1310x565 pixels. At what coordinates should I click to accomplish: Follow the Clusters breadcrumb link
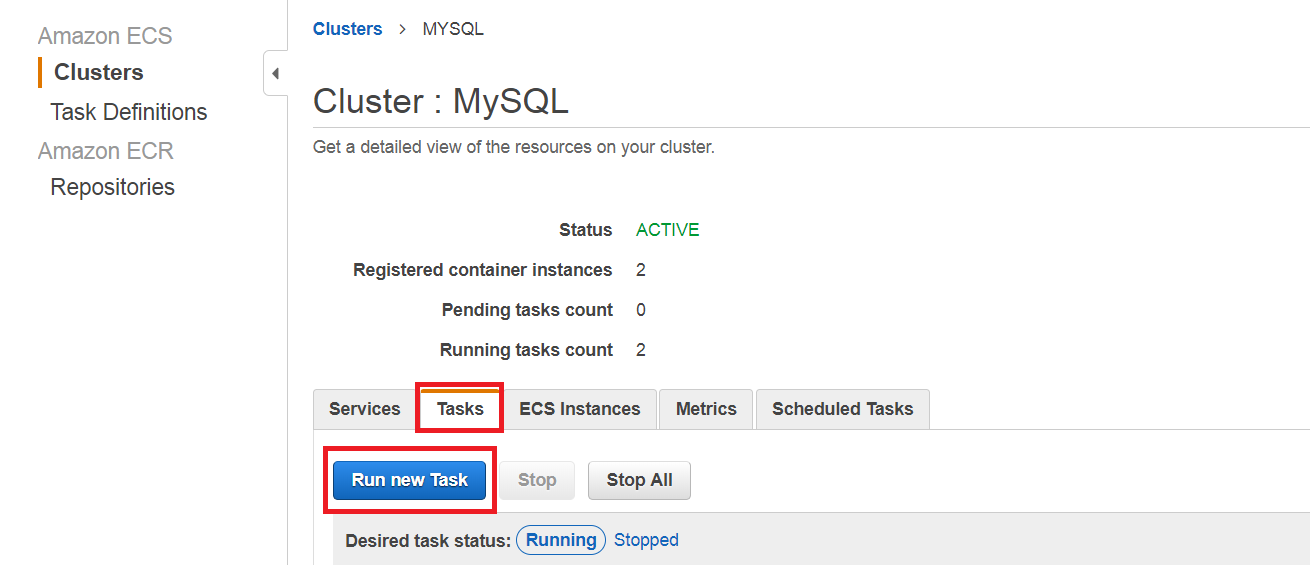[x=347, y=29]
